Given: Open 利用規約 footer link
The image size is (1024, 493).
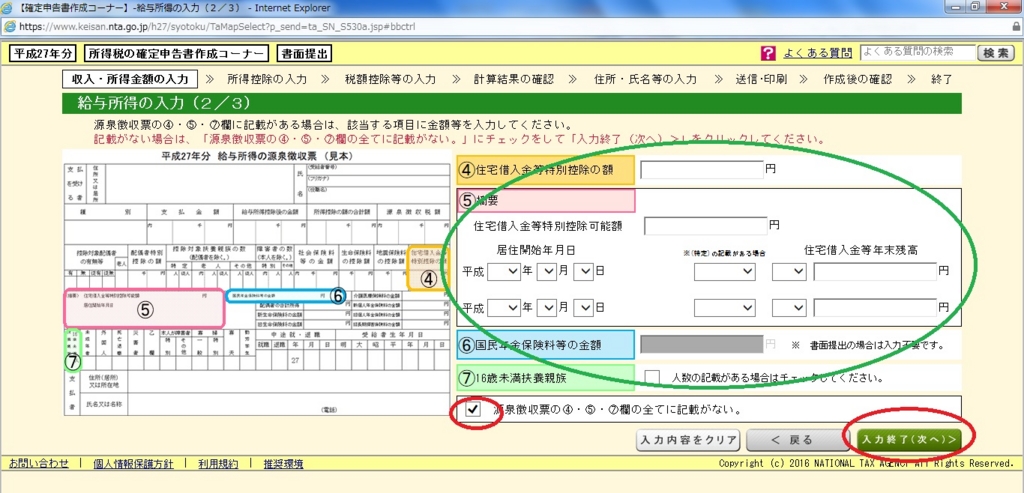Looking at the screenshot, I should click(219, 464).
